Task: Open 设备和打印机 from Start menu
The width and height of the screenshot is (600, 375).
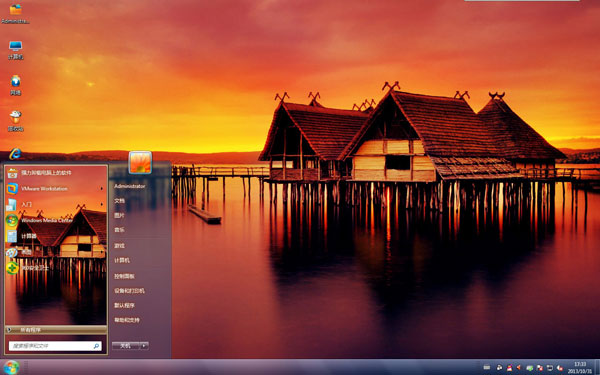Action: [x=129, y=291]
